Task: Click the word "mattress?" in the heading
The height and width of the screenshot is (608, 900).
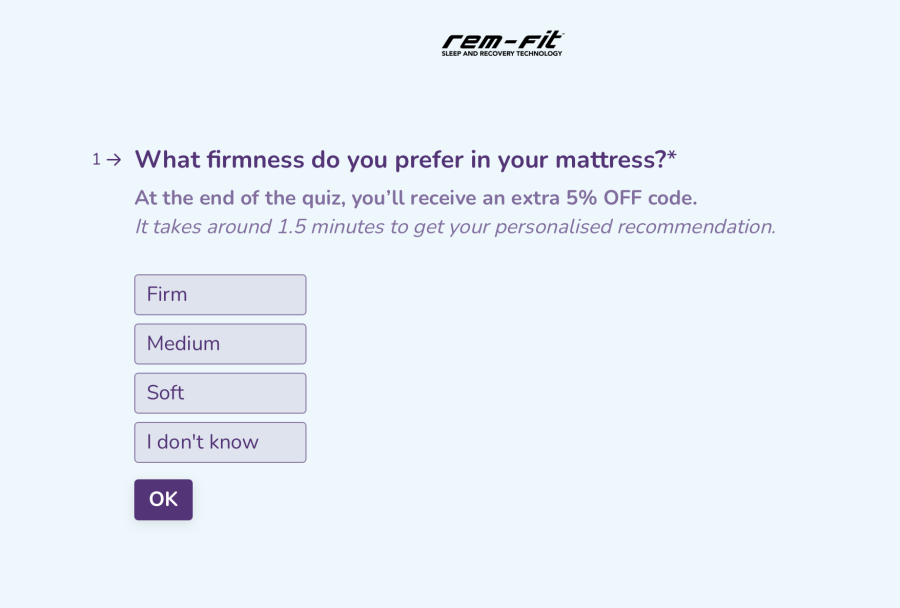Action: [x=610, y=160]
